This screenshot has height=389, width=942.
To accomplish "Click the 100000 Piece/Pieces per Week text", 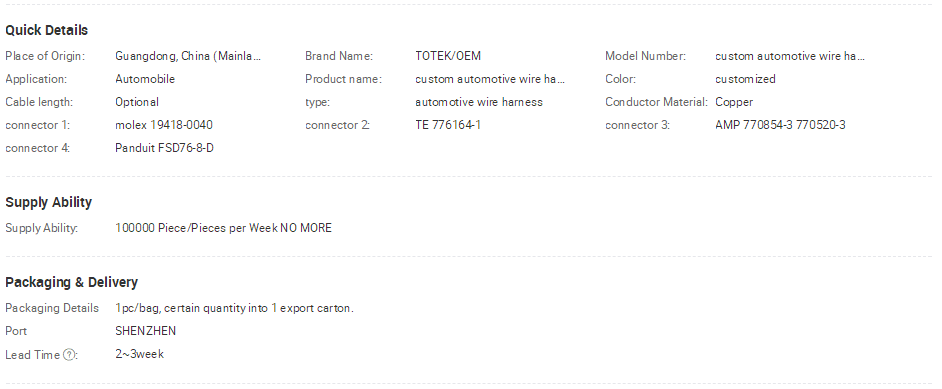I will pos(196,228).
